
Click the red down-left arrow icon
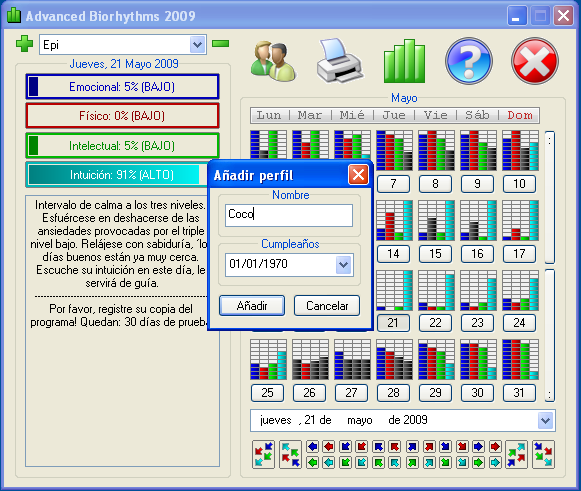point(362,447)
